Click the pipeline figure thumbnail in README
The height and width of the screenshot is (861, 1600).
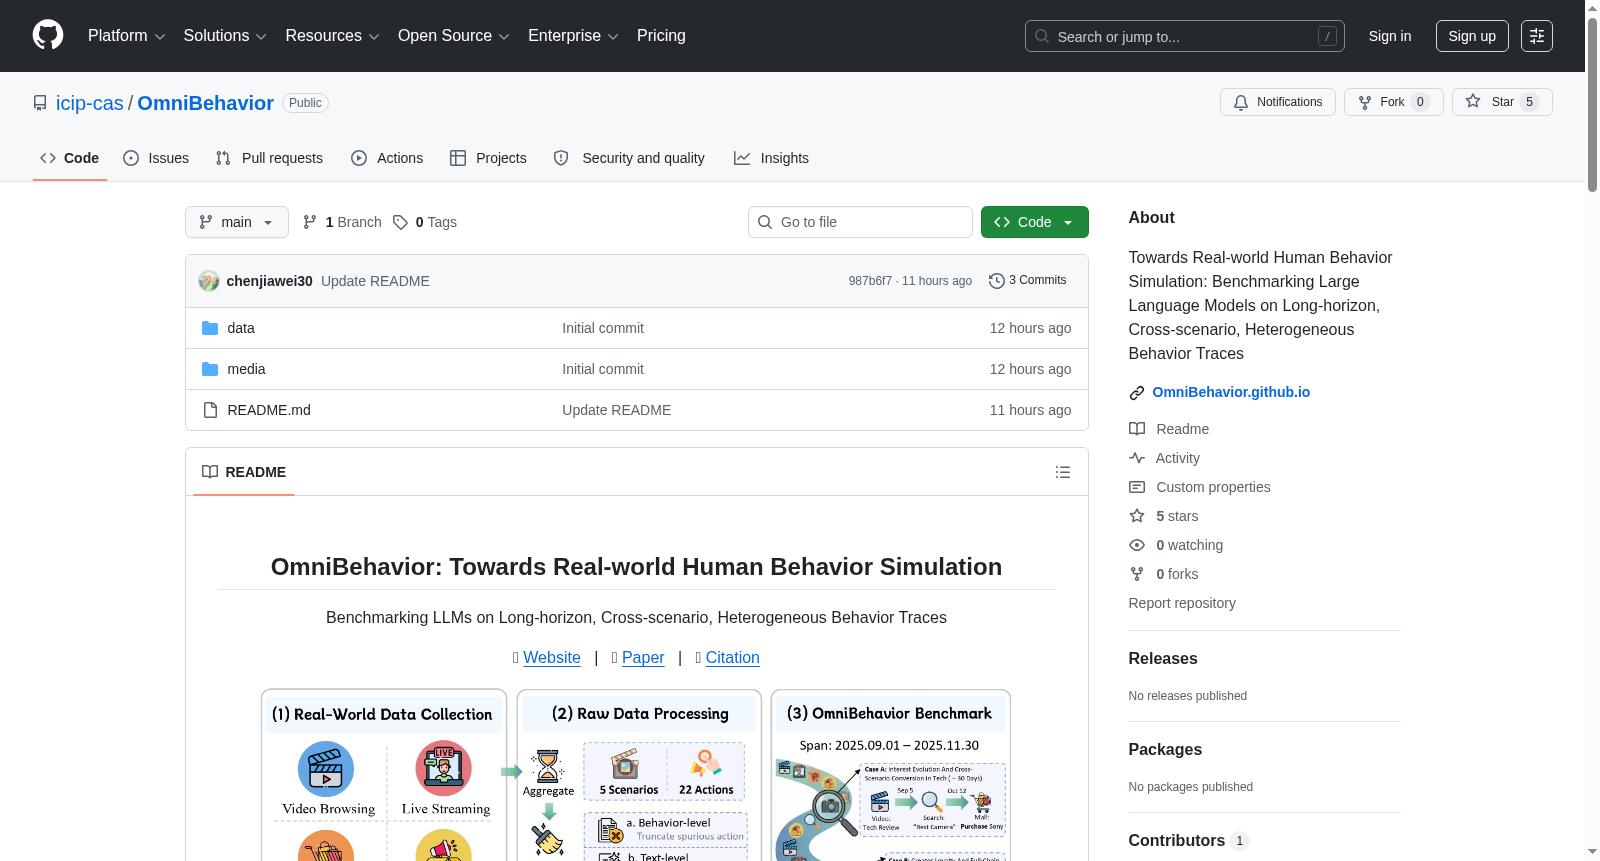tap(636, 774)
